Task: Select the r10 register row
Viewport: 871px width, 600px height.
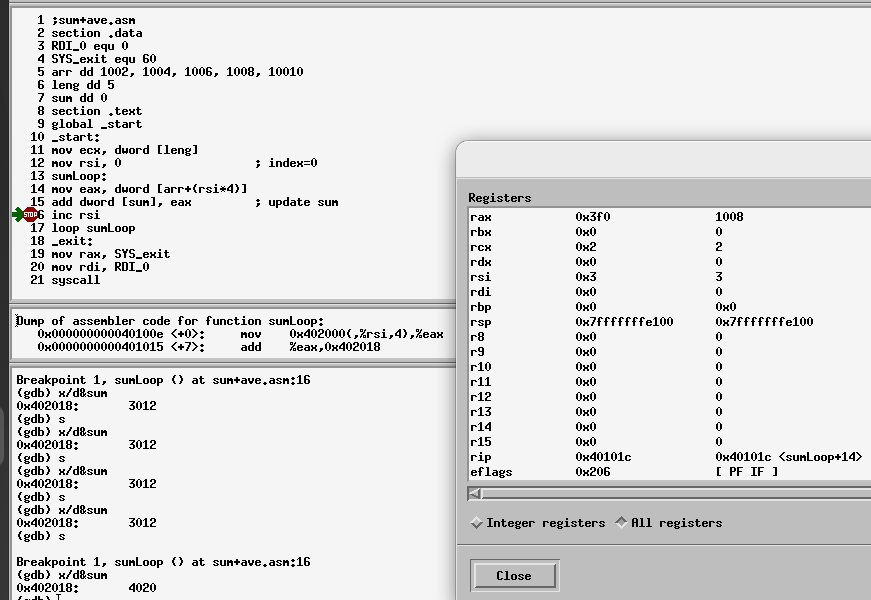Action: coord(669,367)
